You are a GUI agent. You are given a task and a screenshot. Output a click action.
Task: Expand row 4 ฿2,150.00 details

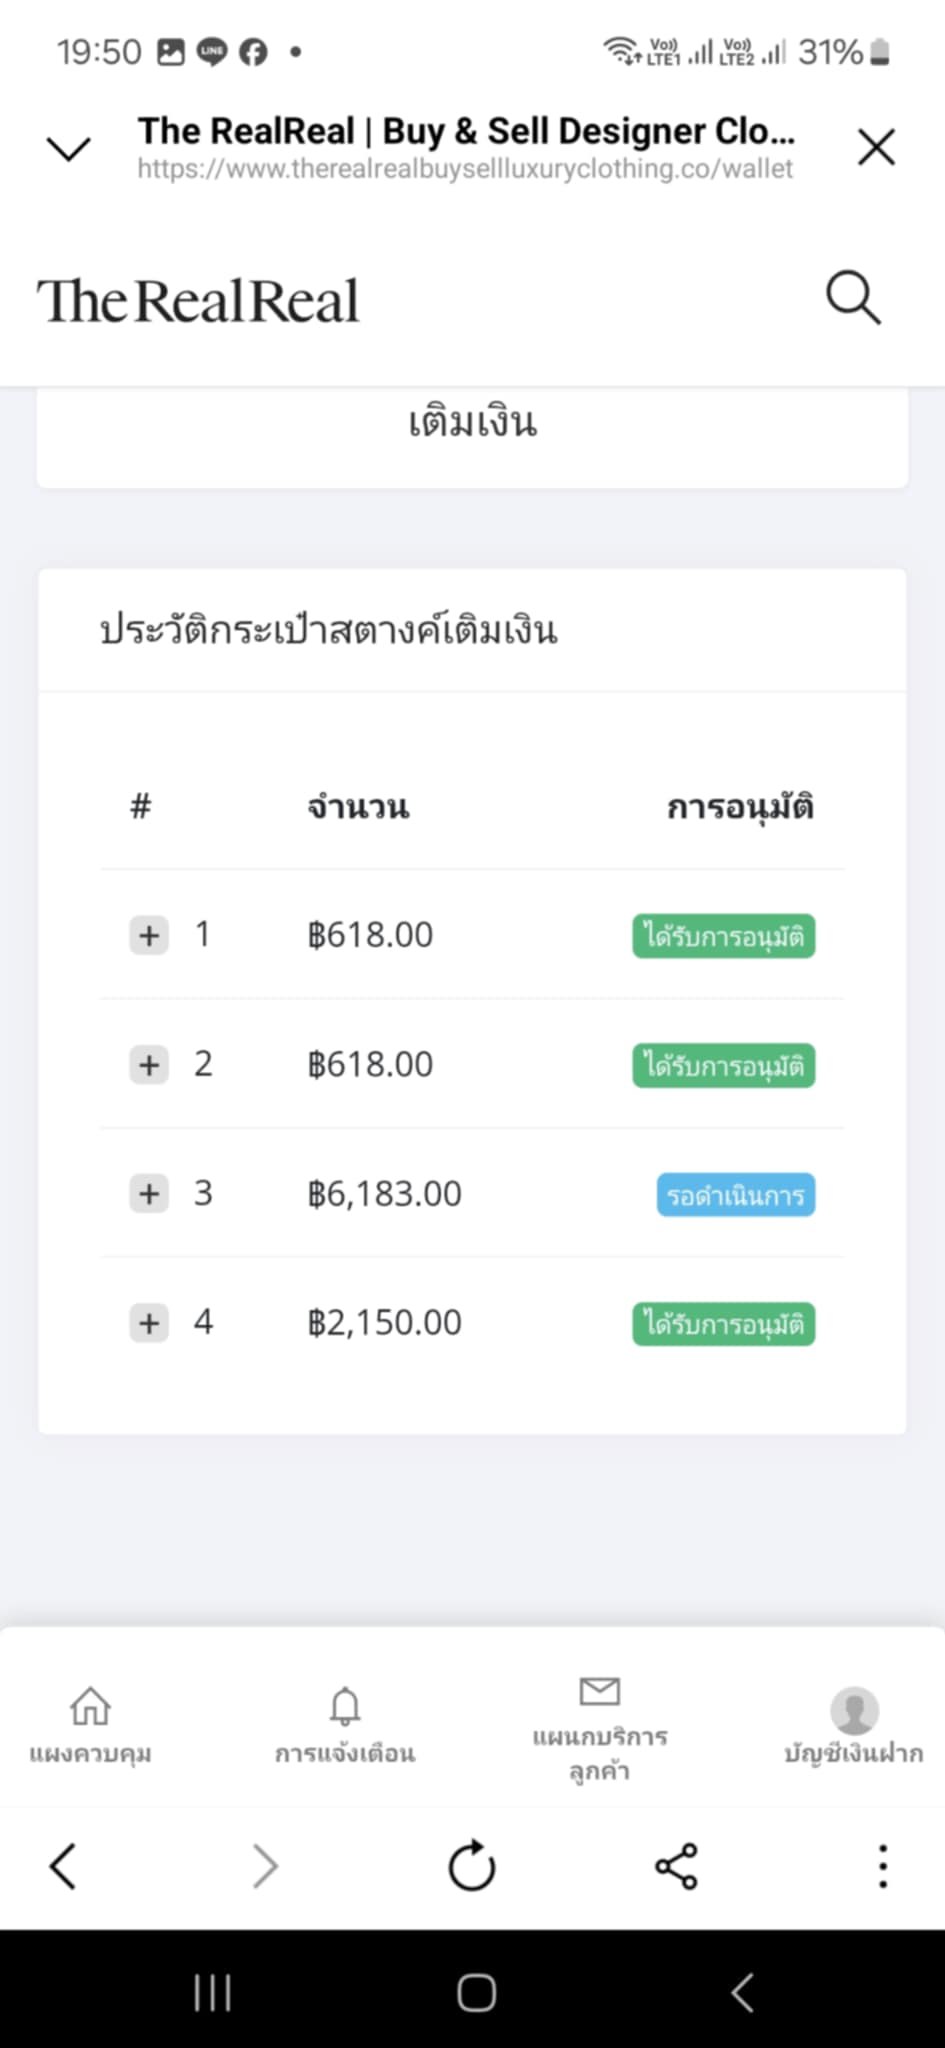click(x=149, y=1323)
